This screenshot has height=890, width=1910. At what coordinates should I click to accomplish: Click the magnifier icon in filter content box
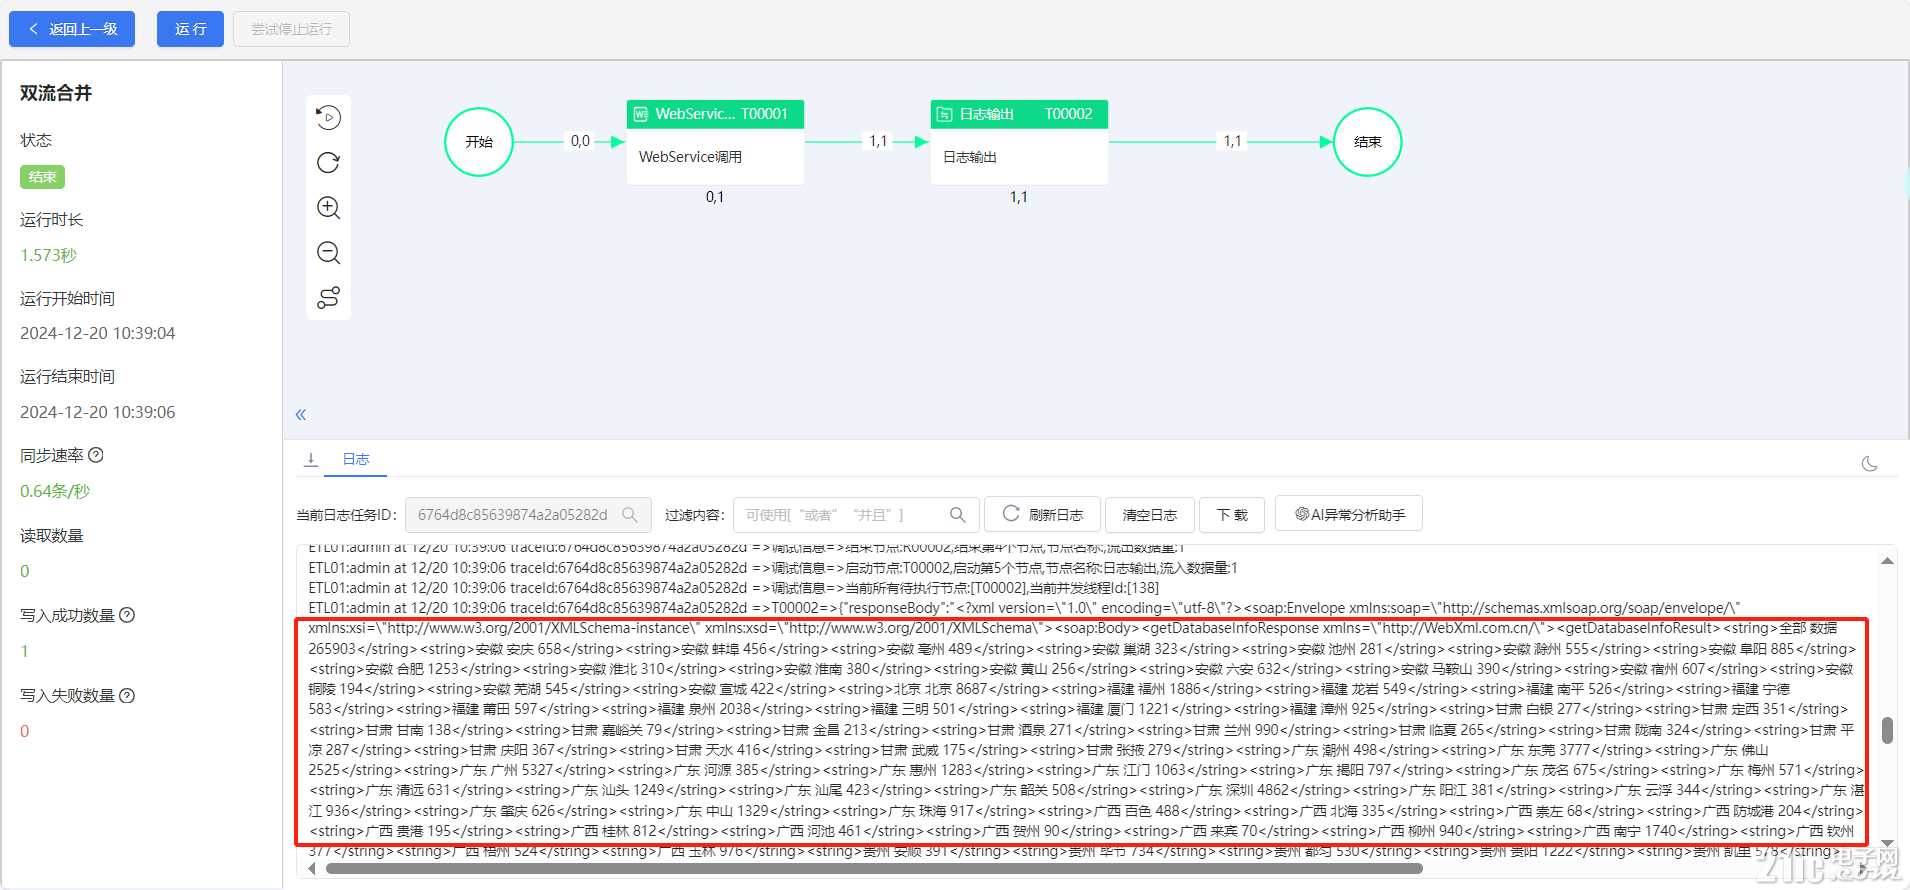tap(957, 515)
